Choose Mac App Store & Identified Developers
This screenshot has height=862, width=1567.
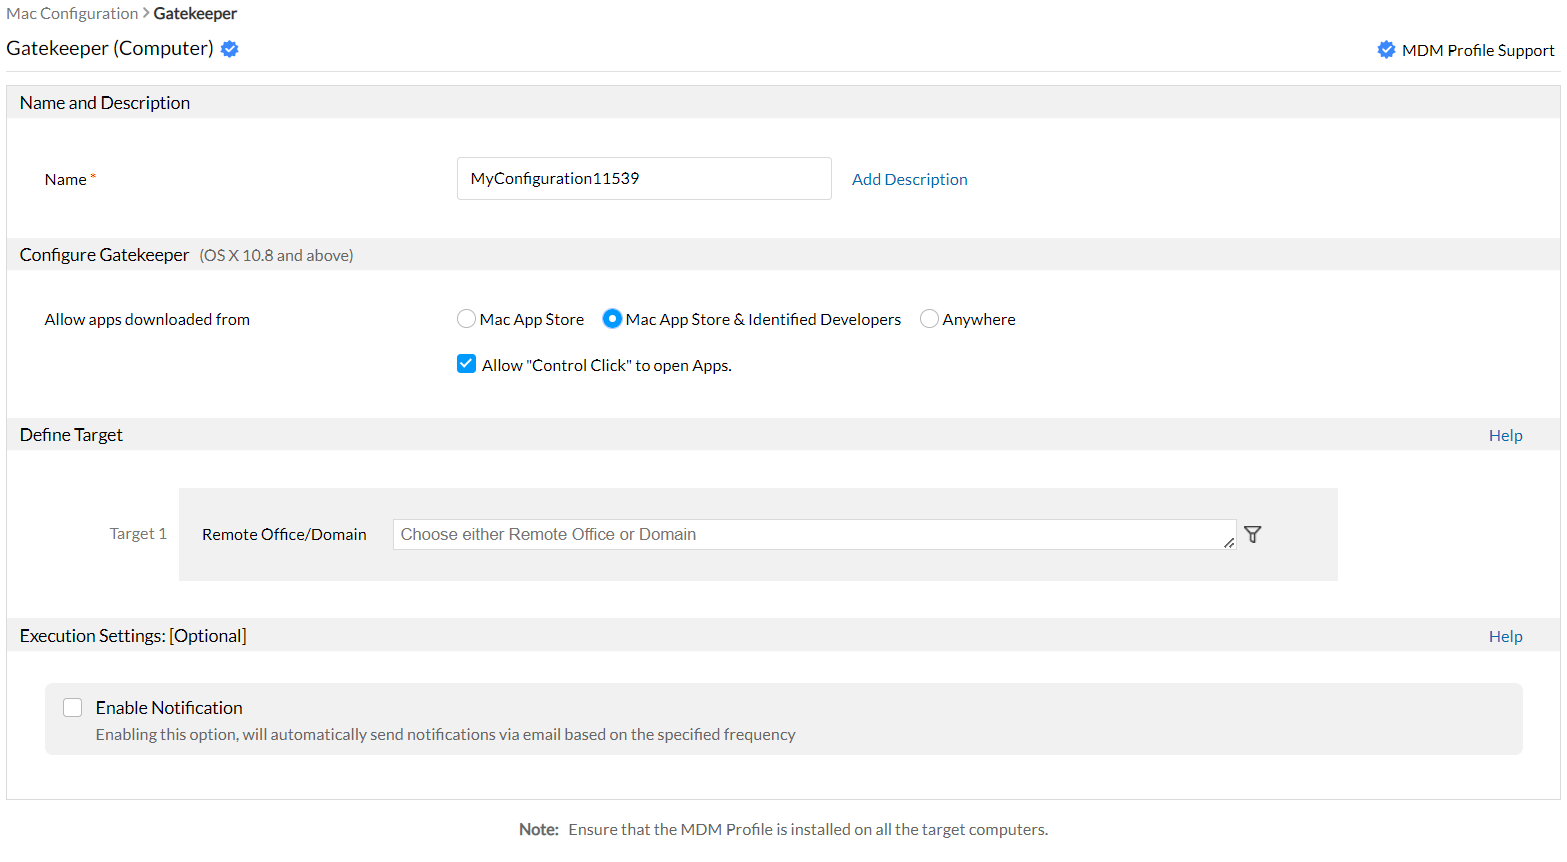pyautogui.click(x=612, y=319)
